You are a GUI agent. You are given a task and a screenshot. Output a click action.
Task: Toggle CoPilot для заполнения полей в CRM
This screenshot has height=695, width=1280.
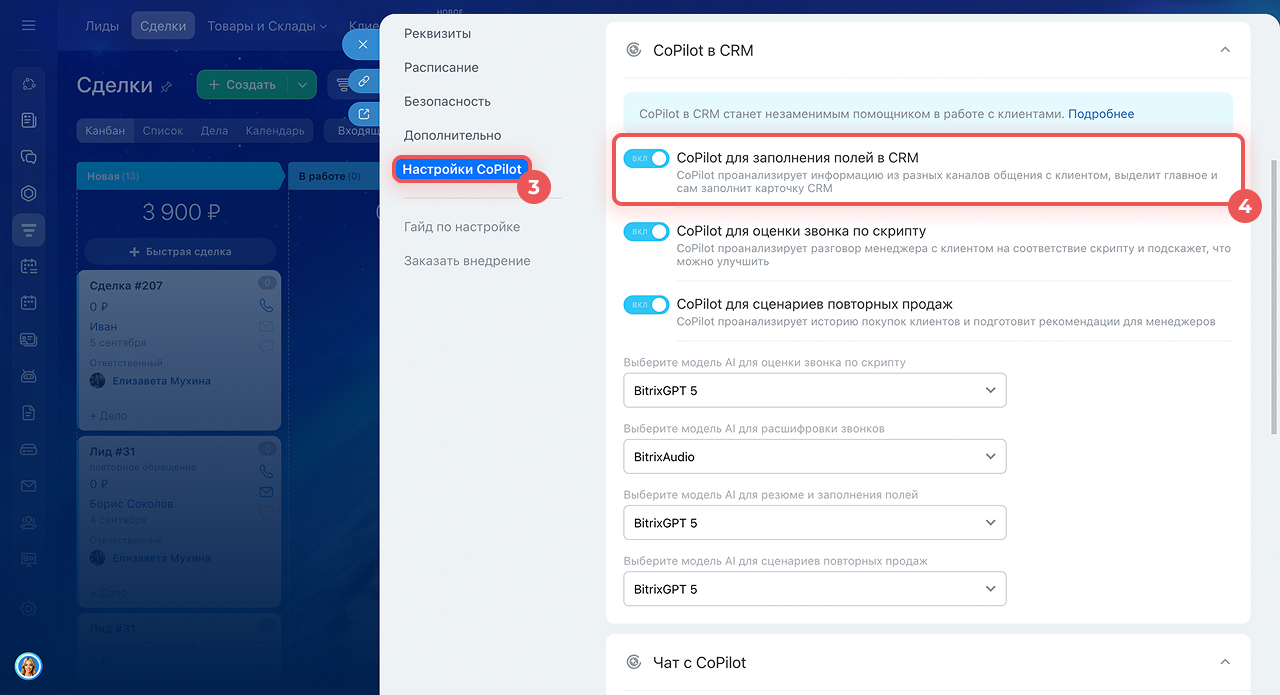click(x=646, y=158)
